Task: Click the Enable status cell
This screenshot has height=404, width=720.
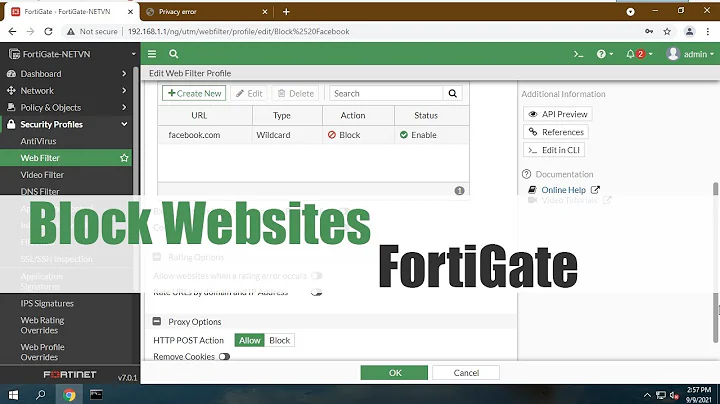Action: (418, 135)
